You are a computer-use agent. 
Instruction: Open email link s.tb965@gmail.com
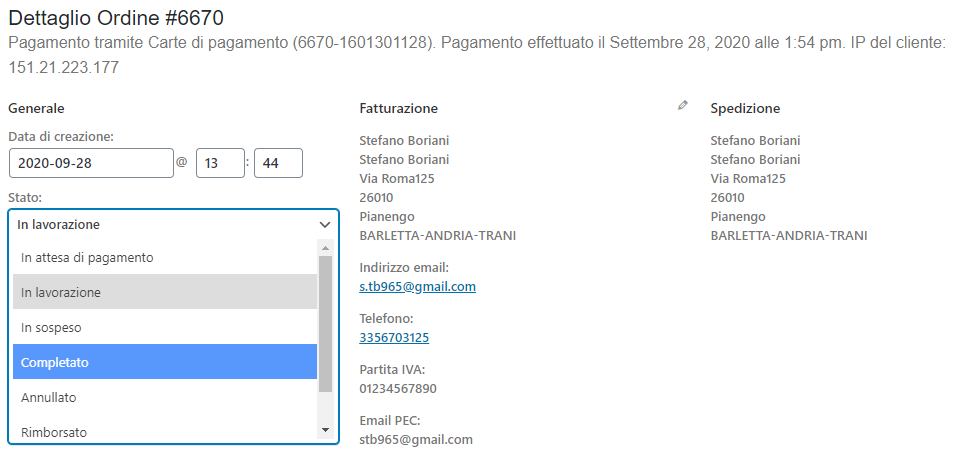417,286
